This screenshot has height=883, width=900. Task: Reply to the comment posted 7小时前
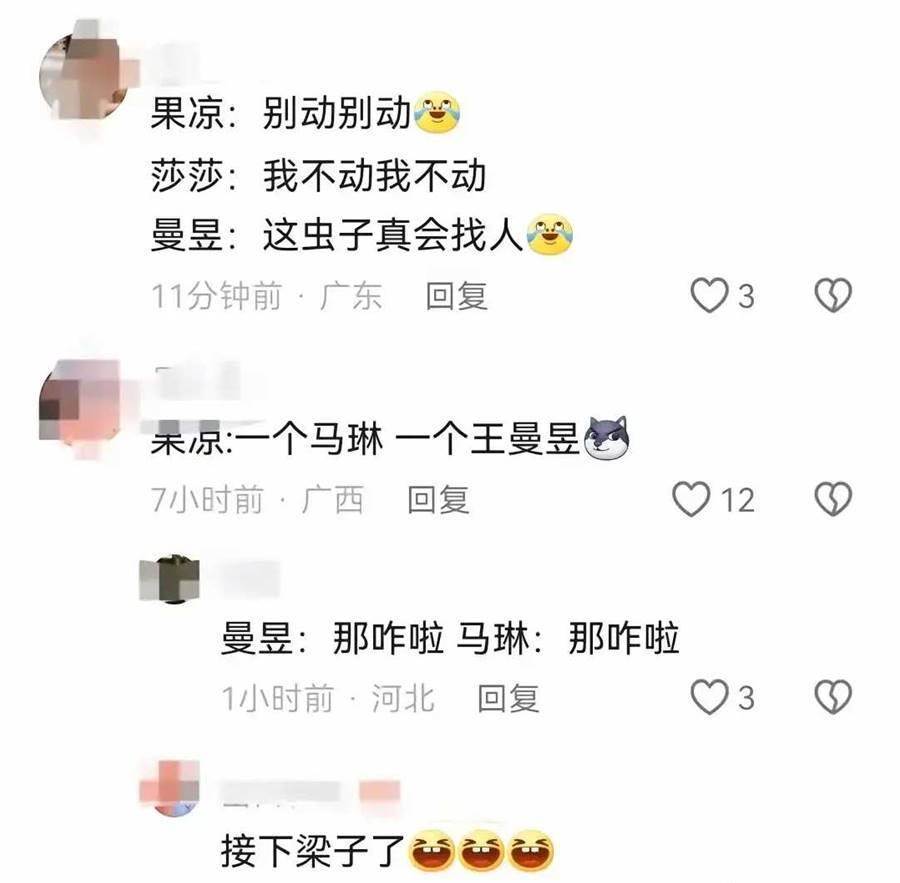point(438,499)
